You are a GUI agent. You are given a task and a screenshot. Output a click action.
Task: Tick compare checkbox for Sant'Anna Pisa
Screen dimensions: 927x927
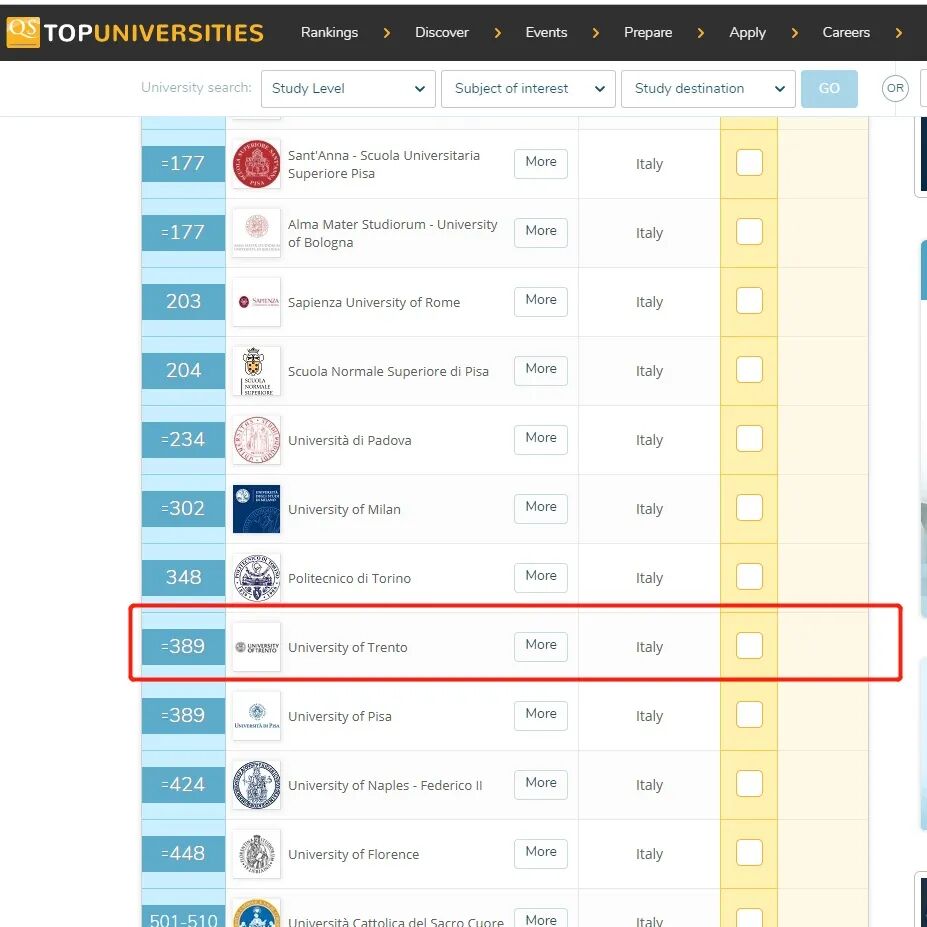[x=749, y=163]
